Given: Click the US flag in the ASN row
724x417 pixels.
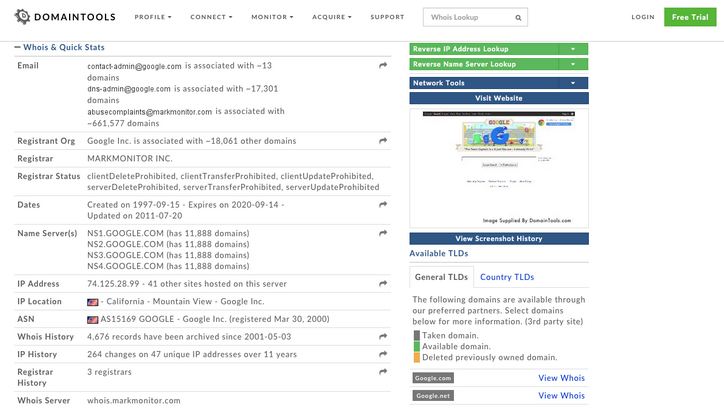Looking at the screenshot, I should 92,320.
